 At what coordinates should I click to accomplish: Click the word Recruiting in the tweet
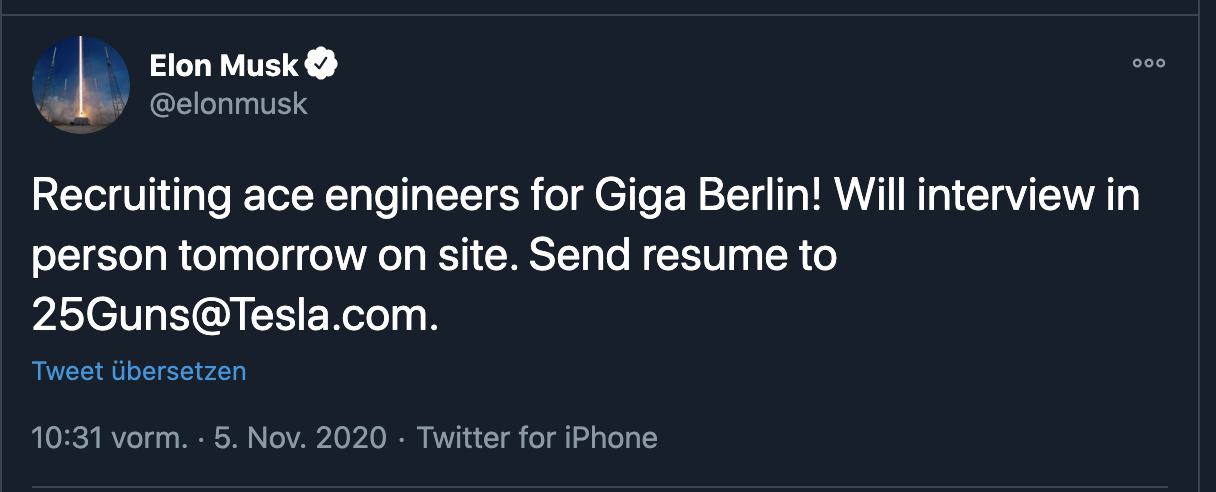(124, 195)
